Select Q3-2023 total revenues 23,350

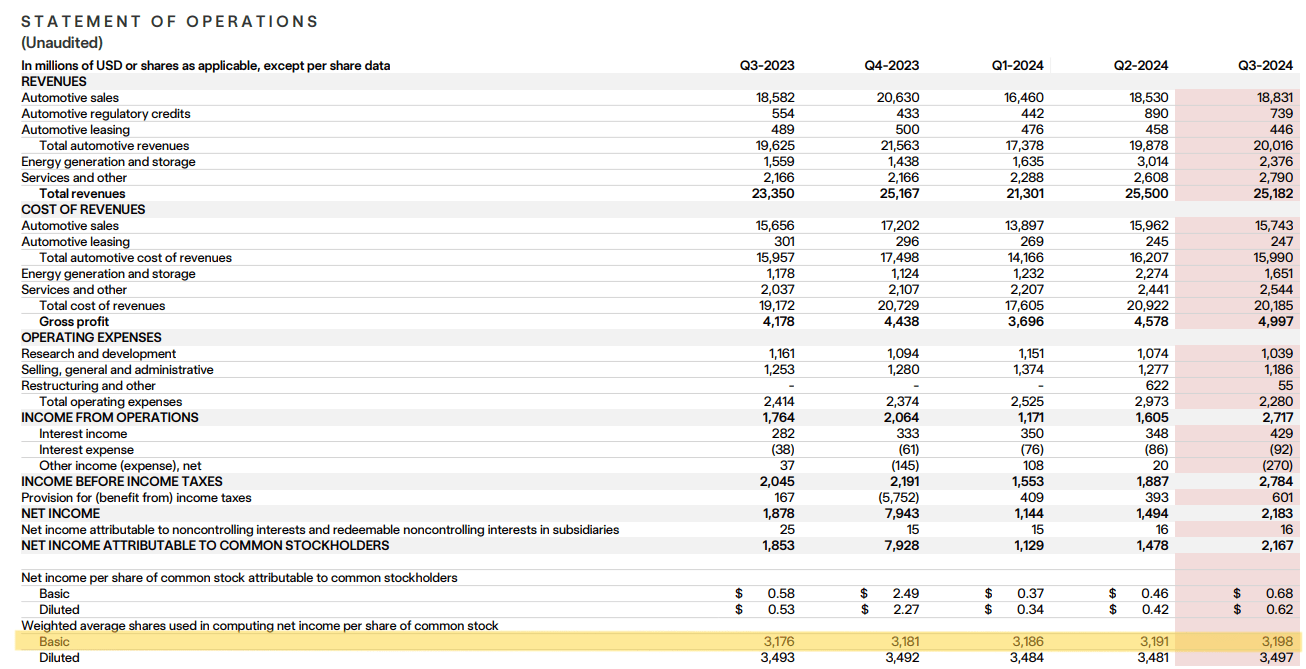click(x=774, y=194)
